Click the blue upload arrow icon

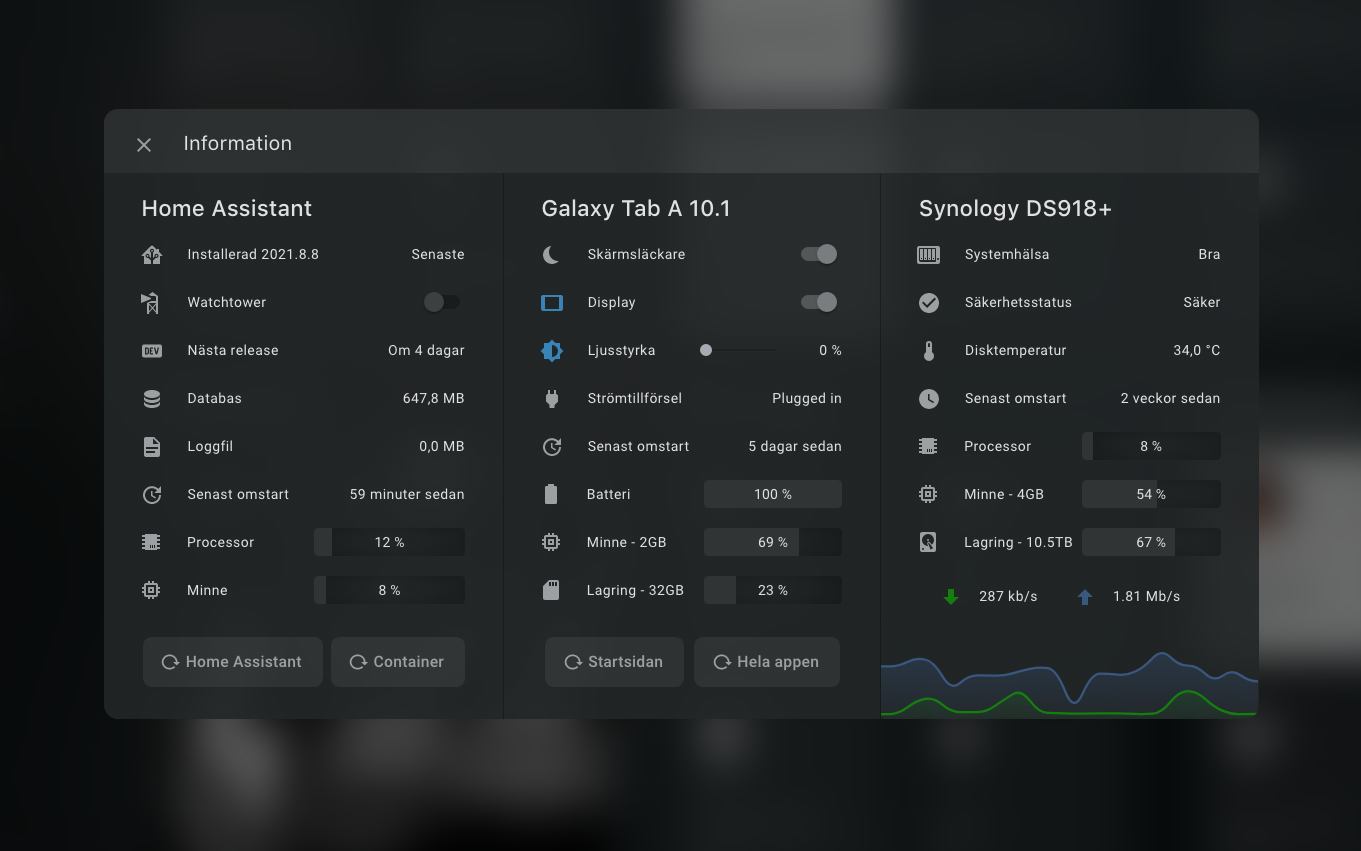pos(1085,597)
